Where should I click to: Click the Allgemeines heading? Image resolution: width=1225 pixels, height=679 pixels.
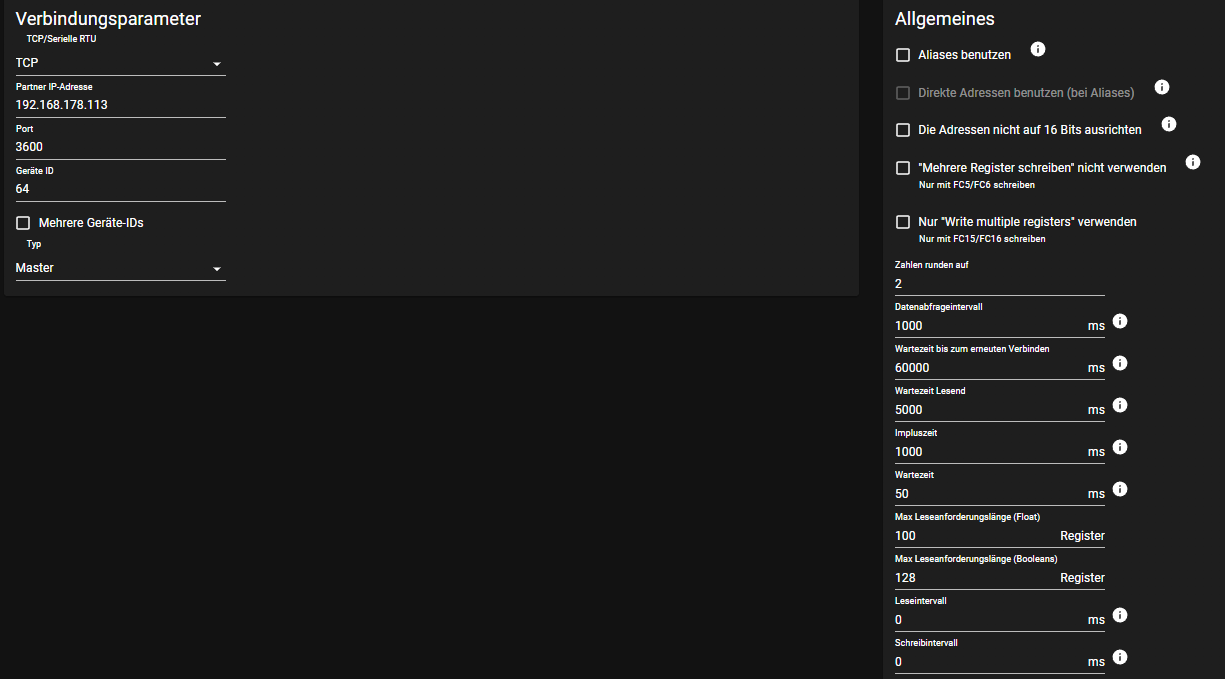[x=945, y=18]
